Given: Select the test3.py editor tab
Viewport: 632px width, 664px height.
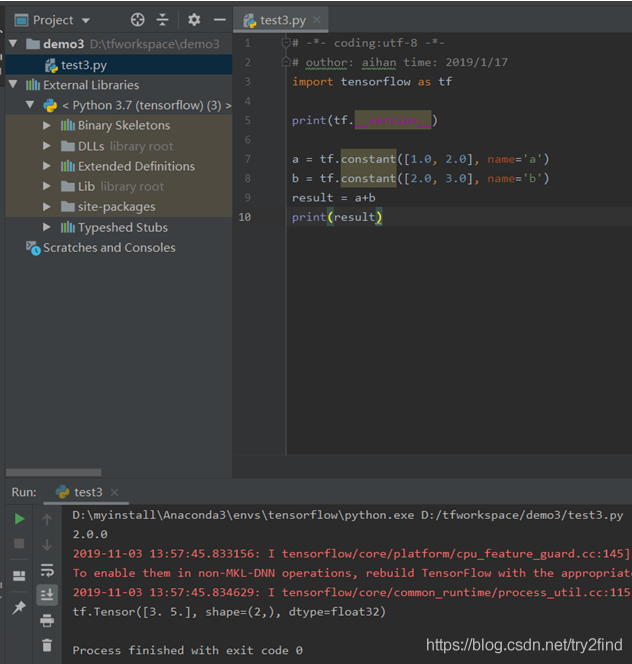Looking at the screenshot, I should [280, 20].
